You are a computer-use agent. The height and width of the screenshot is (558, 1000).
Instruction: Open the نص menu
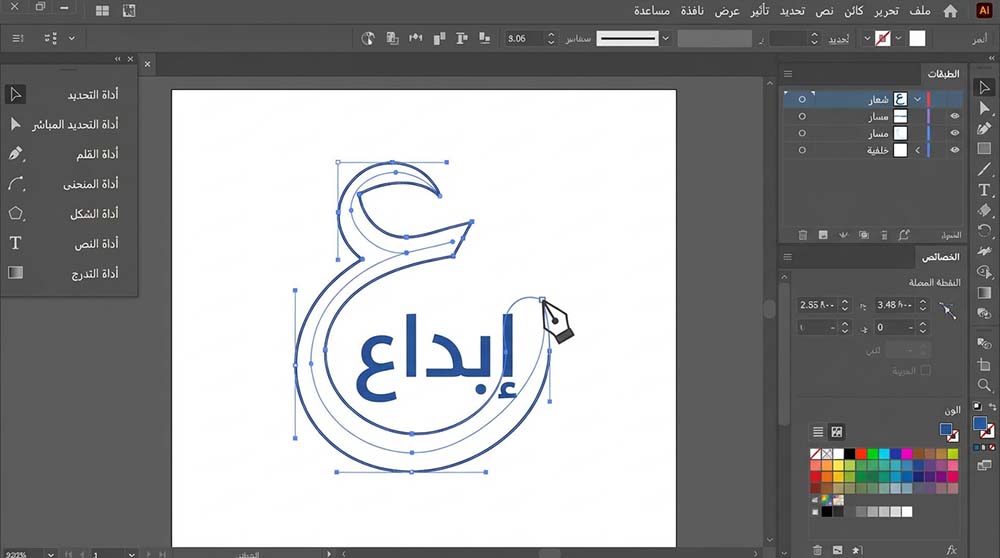825,11
